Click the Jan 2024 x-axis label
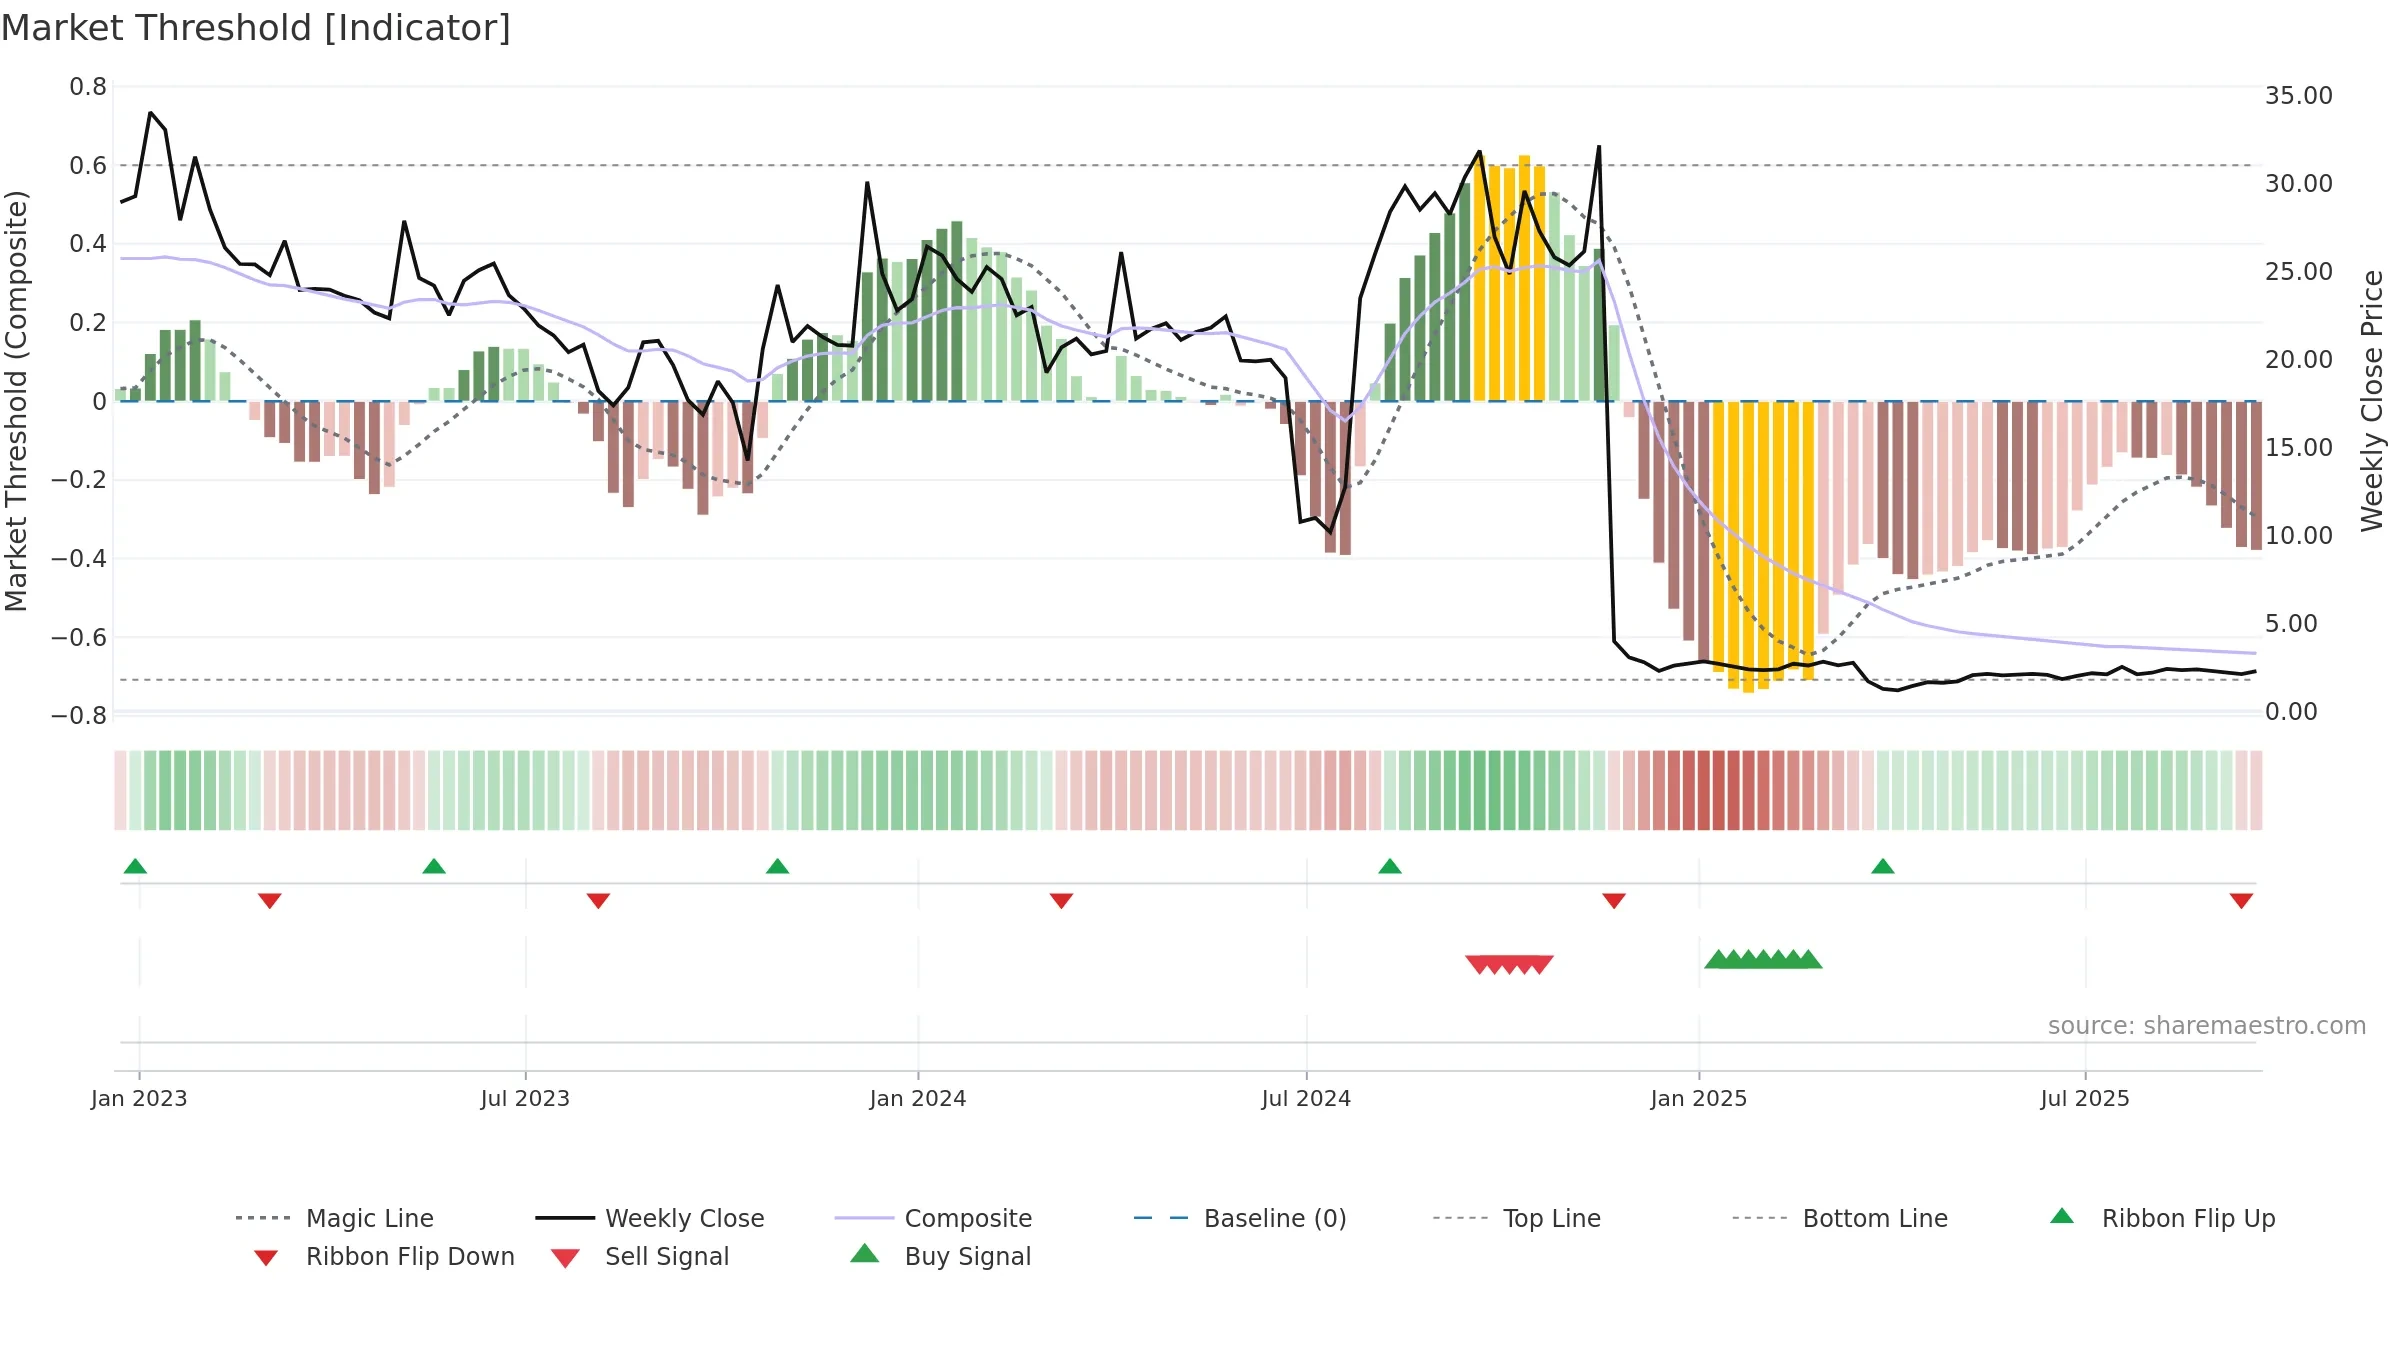This screenshot has height=1350, width=2400. [918, 1098]
